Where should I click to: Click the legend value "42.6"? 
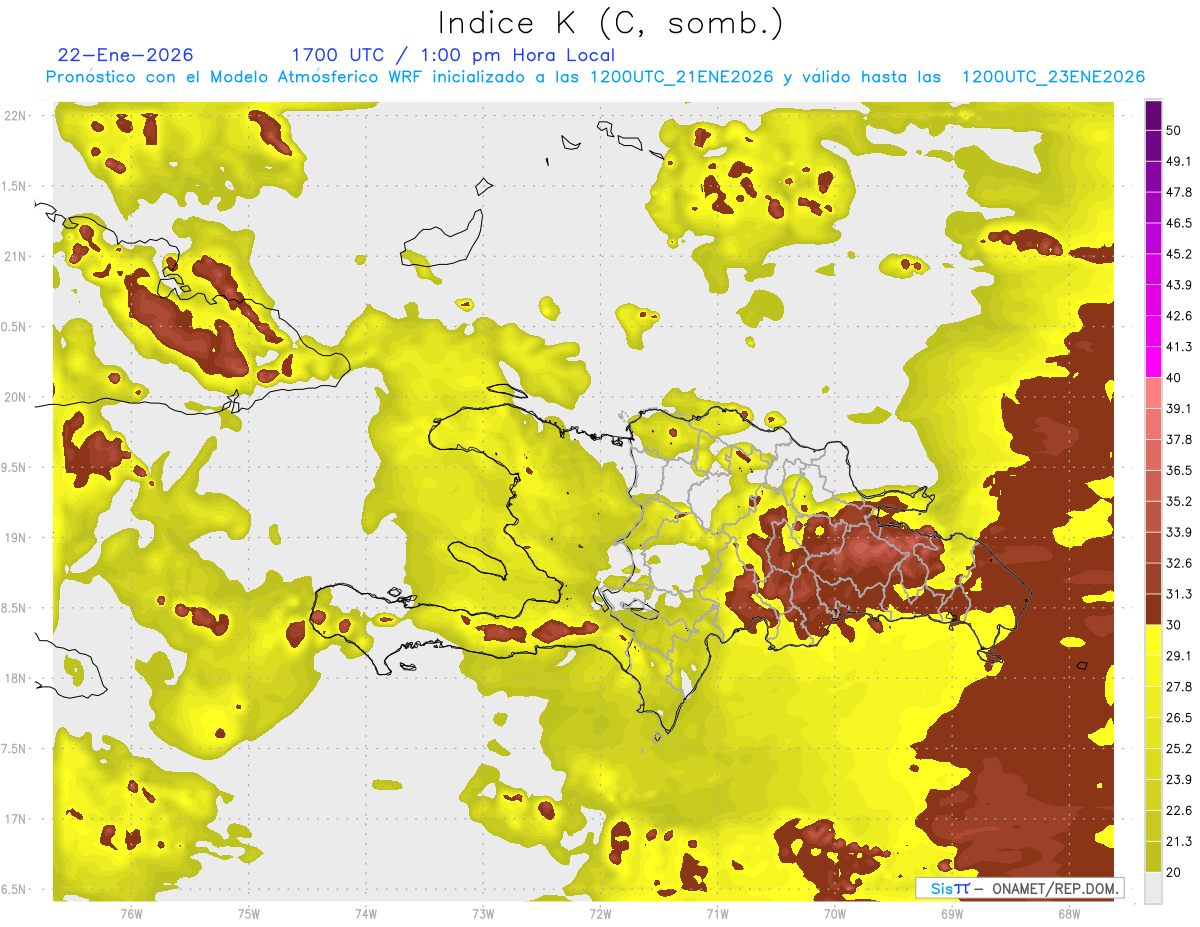[x=1179, y=316]
